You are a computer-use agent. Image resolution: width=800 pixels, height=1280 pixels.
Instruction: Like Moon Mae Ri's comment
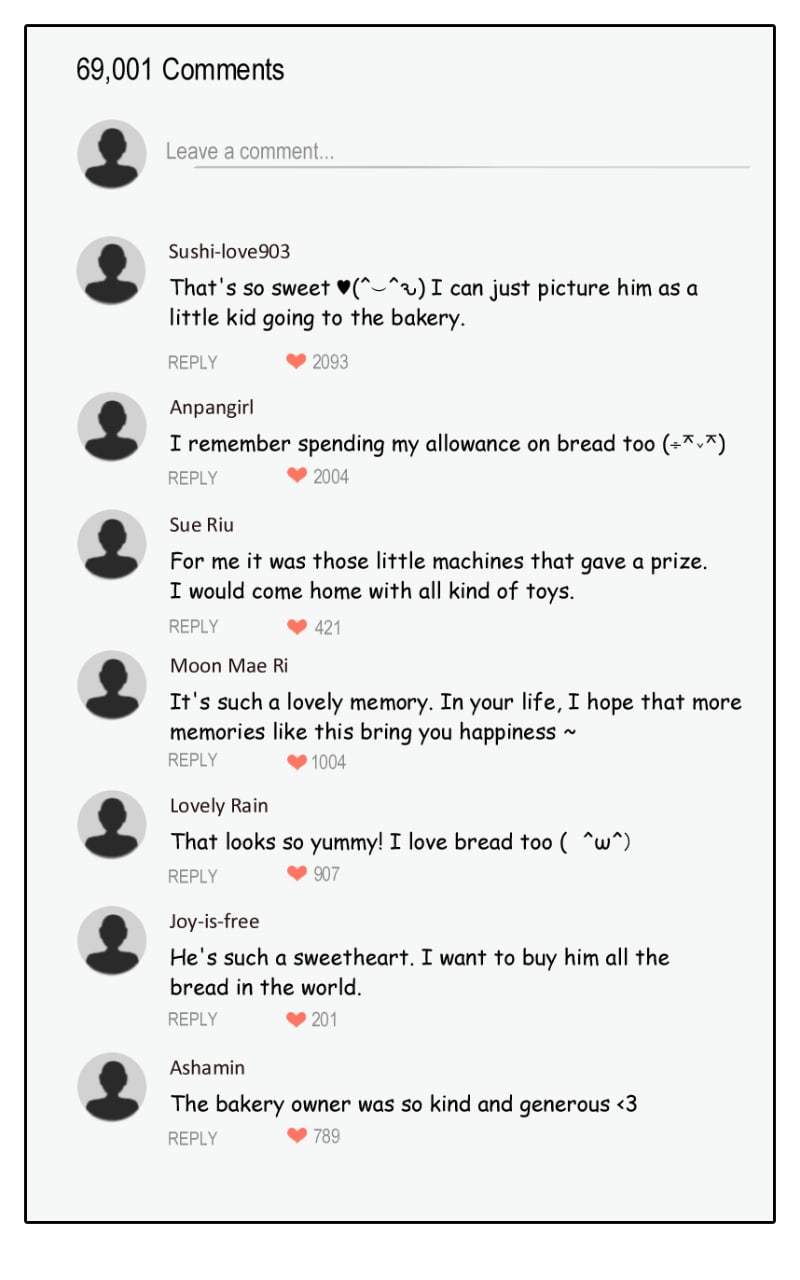point(297,762)
